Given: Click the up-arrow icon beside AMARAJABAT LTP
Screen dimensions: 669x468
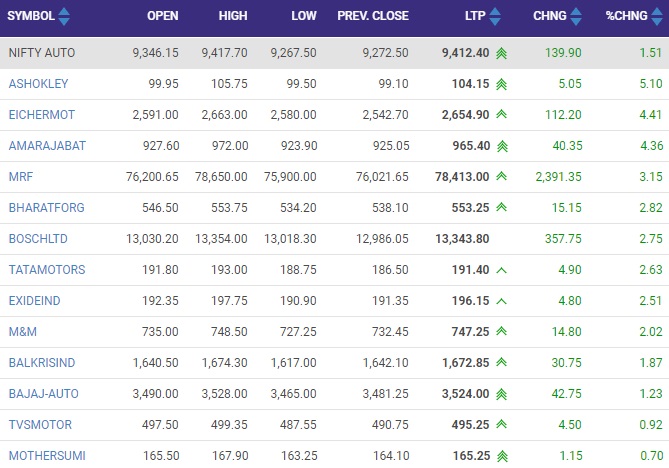Looking at the screenshot, I should pyautogui.click(x=503, y=146).
